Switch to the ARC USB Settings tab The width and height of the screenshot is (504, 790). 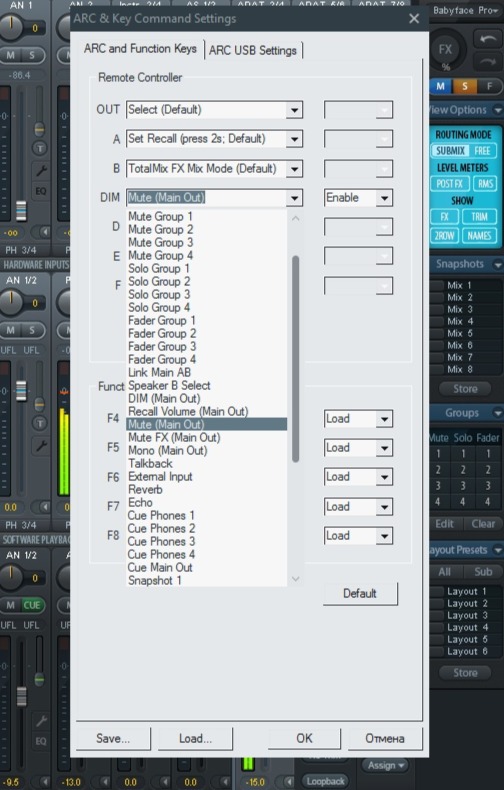tap(253, 50)
